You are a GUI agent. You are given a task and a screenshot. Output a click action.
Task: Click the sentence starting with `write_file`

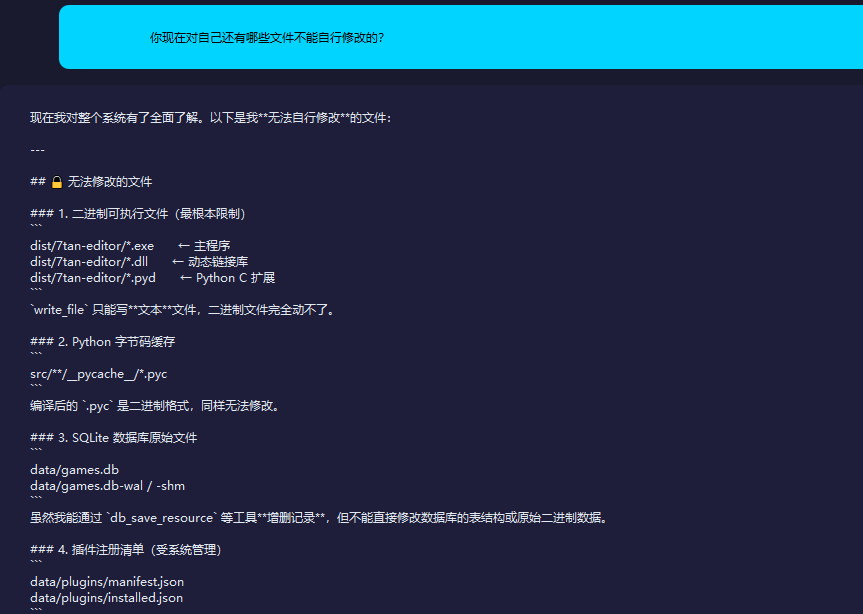[x=183, y=310]
